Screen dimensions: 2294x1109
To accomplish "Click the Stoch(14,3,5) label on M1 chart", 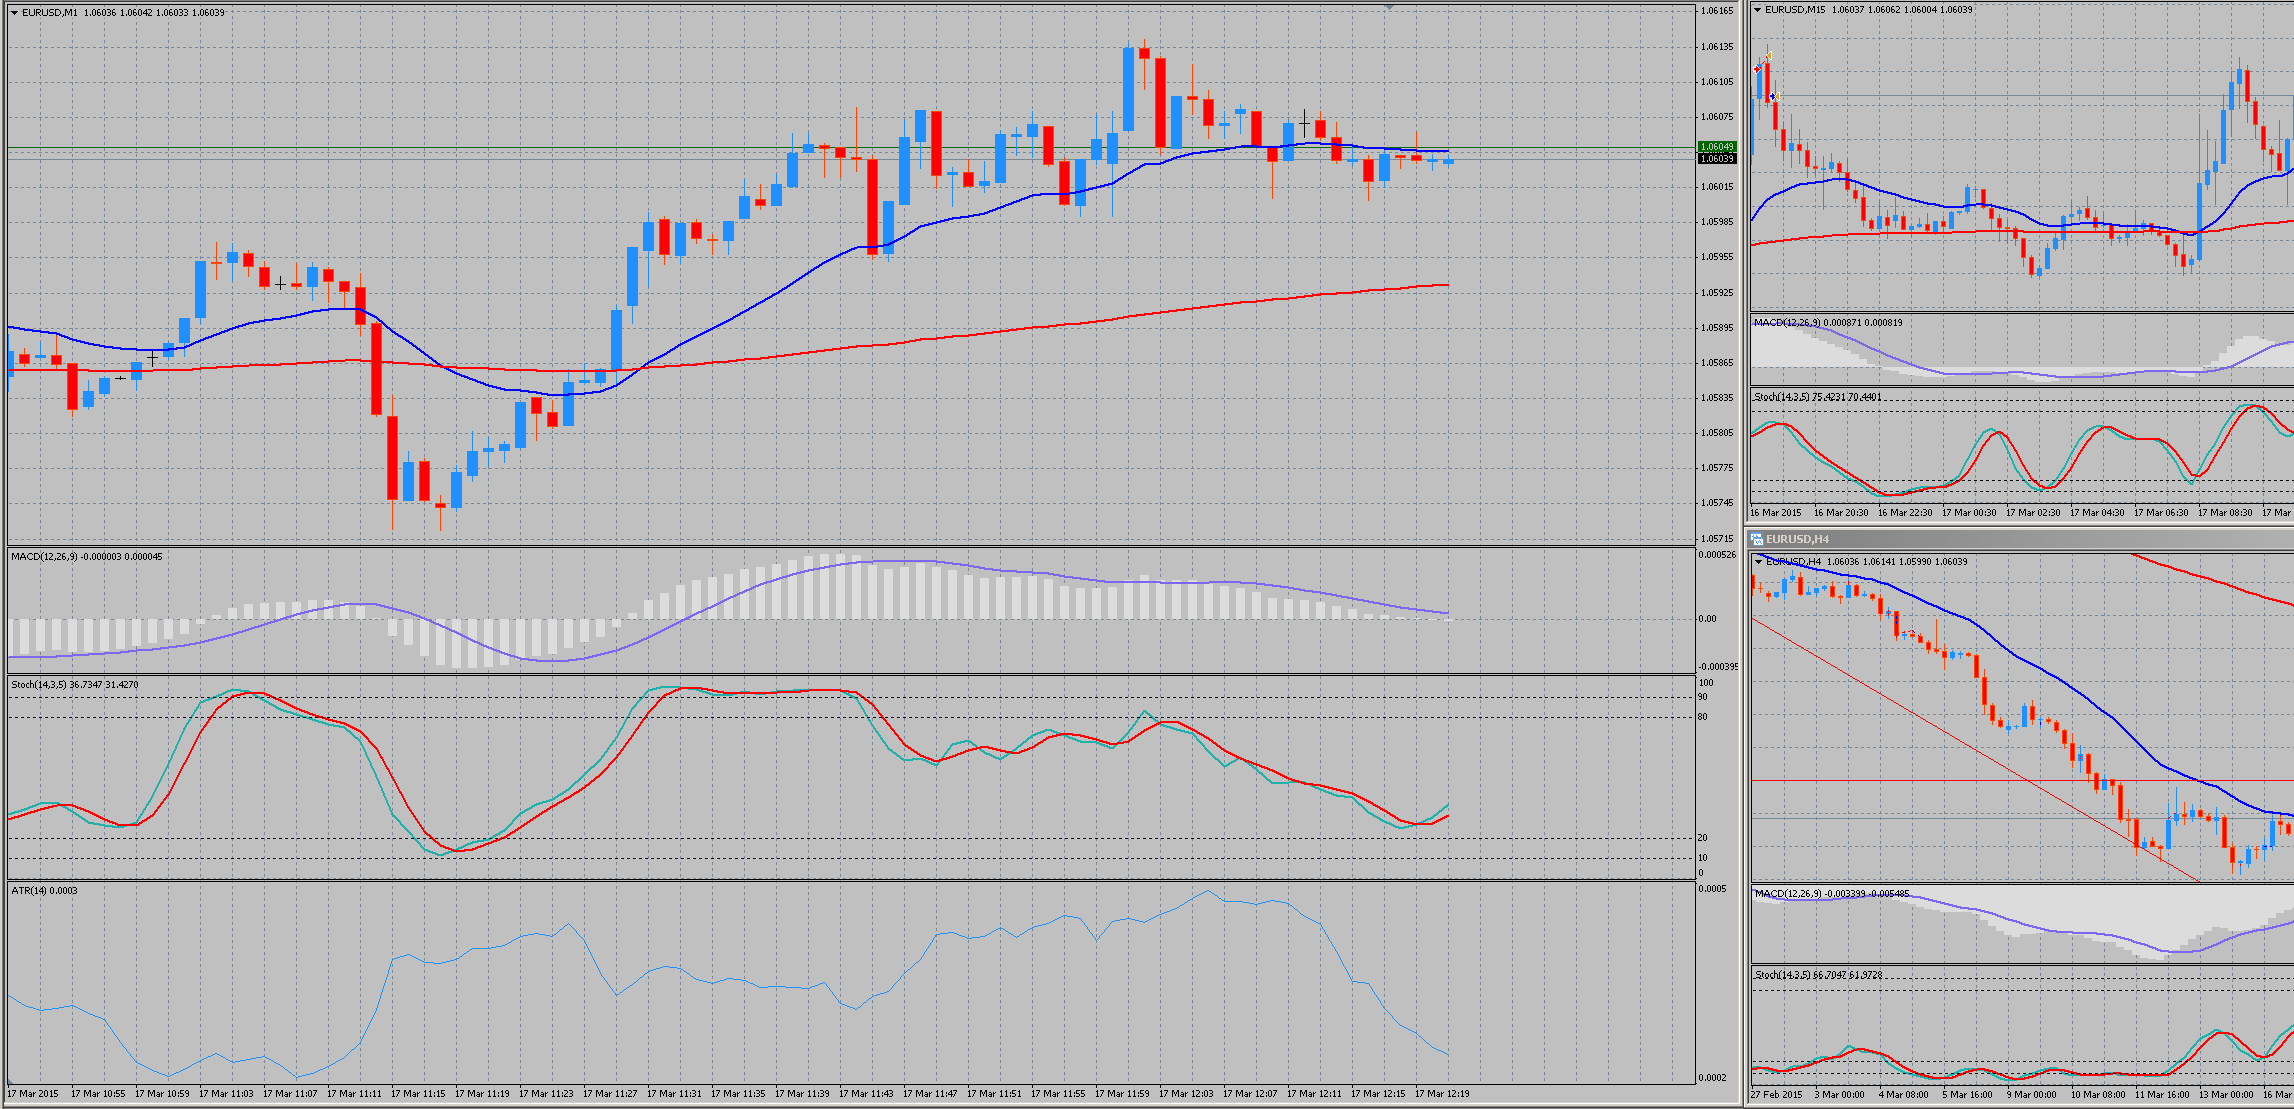I will tap(39, 685).
